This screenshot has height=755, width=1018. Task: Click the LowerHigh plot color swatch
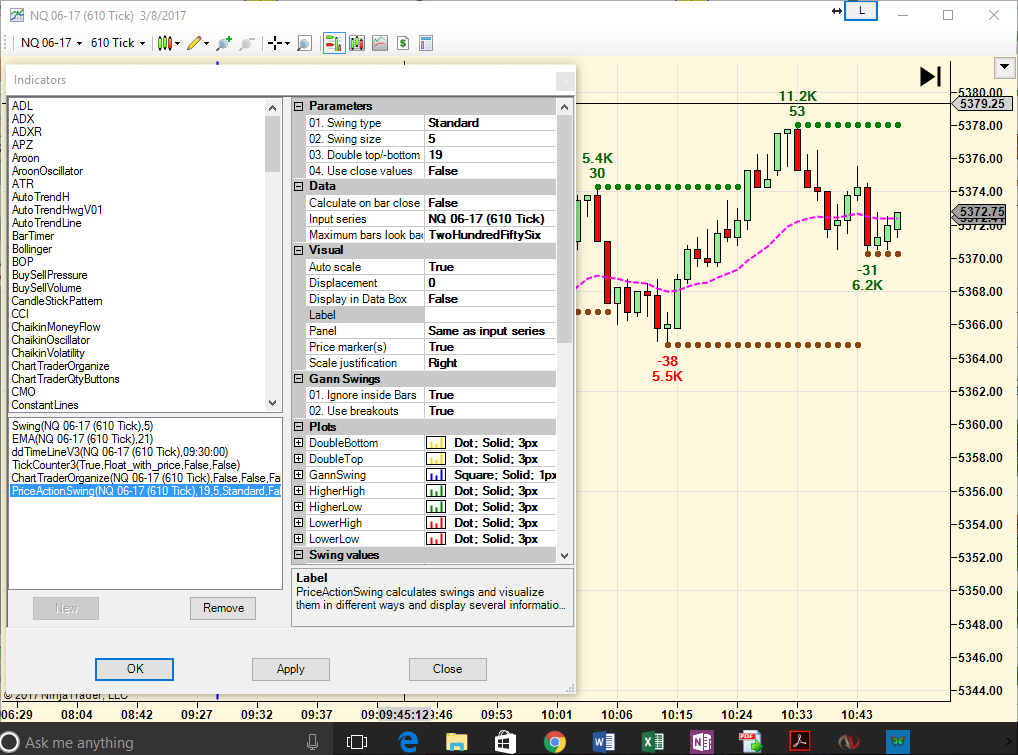tap(436, 523)
